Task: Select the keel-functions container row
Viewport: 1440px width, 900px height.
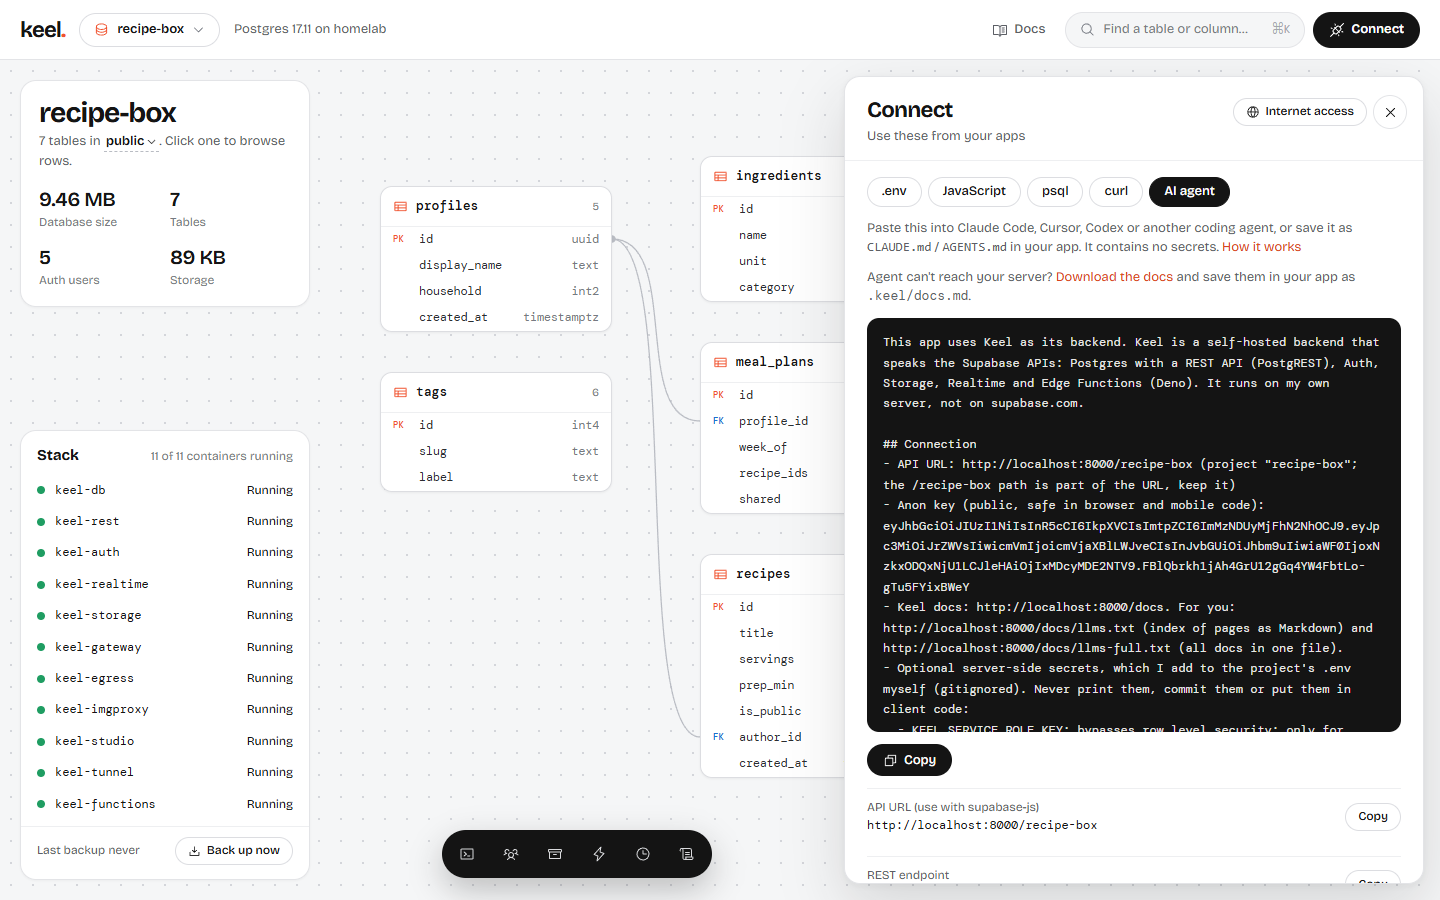Action: [x=165, y=804]
